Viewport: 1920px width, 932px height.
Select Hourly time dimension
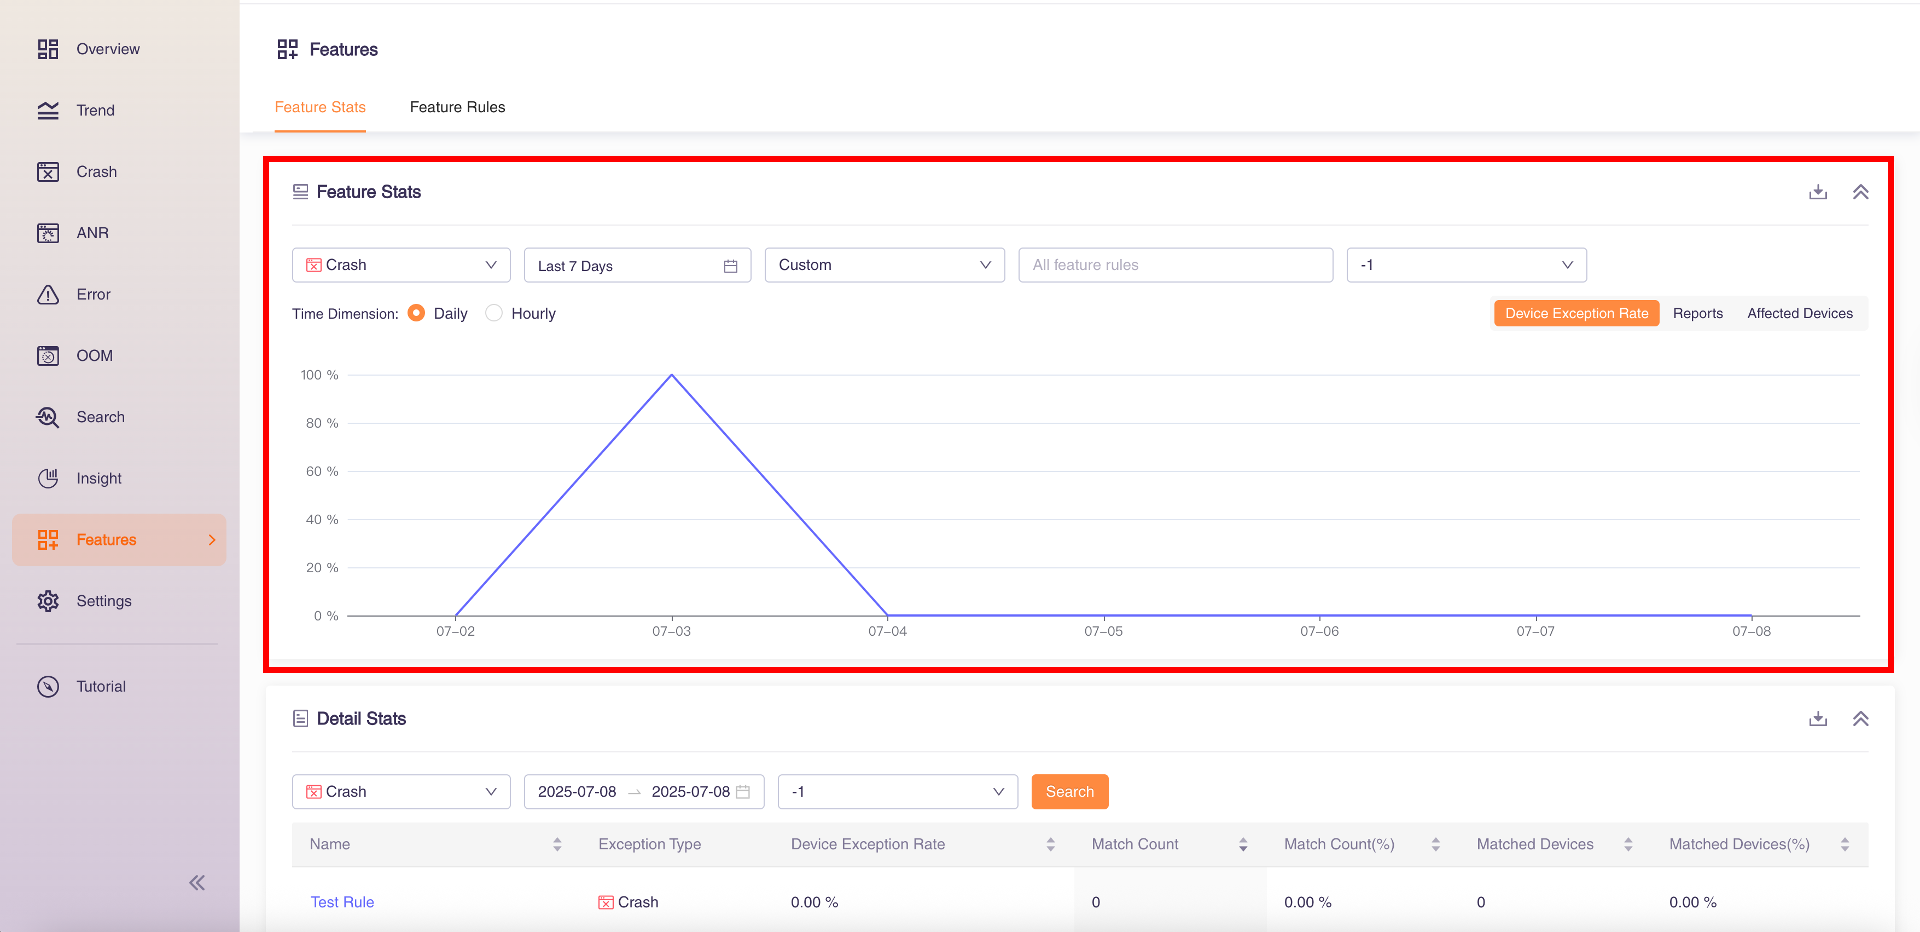click(494, 313)
